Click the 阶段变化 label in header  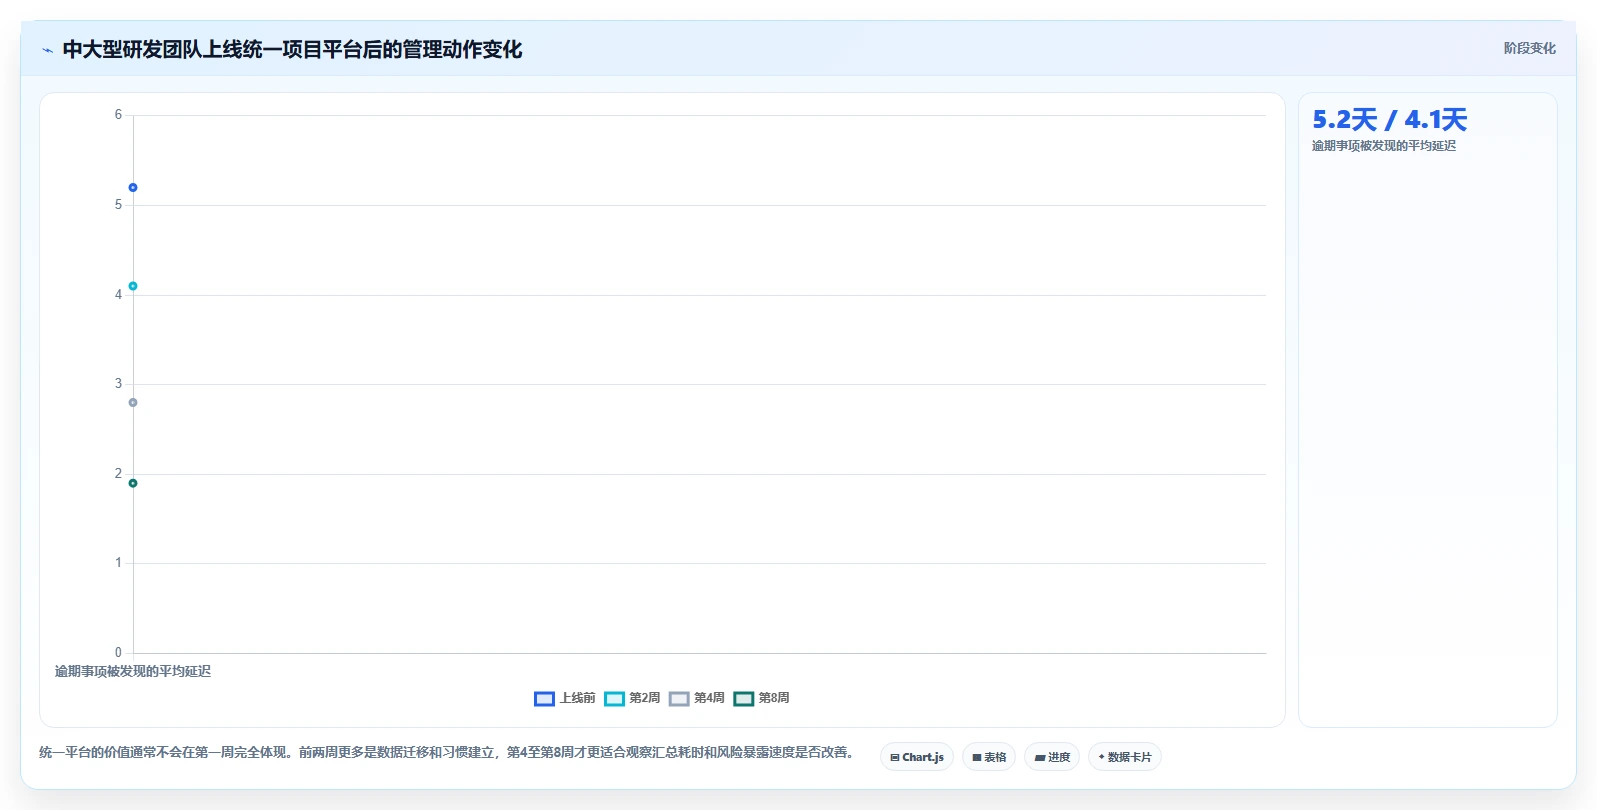click(1529, 48)
